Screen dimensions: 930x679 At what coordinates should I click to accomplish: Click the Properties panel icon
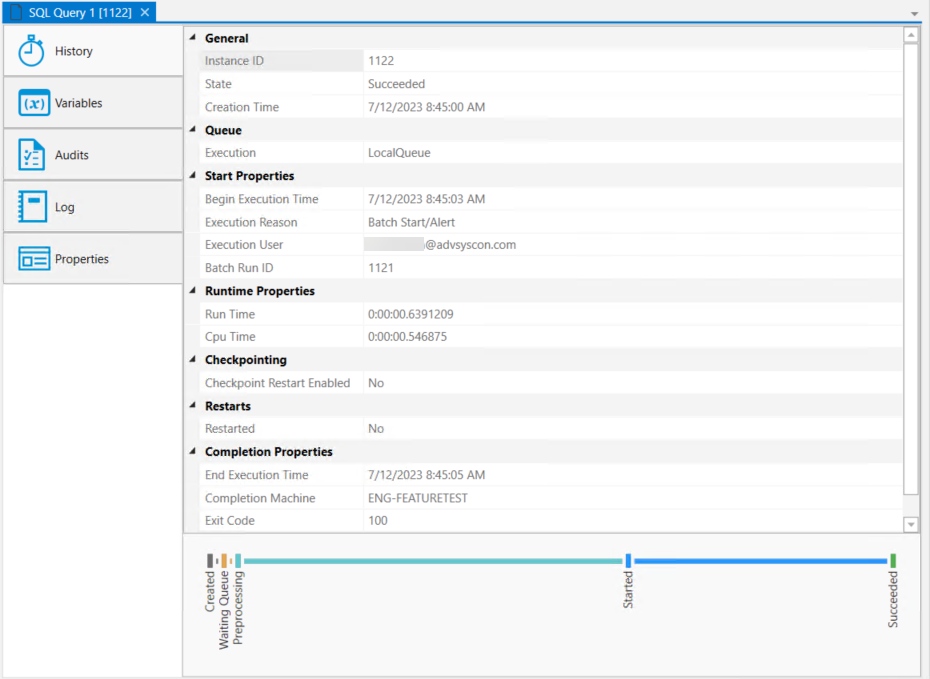[x=34, y=259]
